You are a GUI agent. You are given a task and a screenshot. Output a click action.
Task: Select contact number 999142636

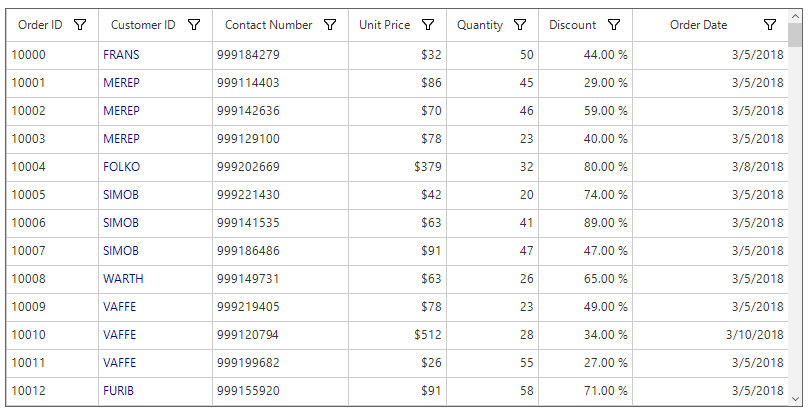coord(280,110)
